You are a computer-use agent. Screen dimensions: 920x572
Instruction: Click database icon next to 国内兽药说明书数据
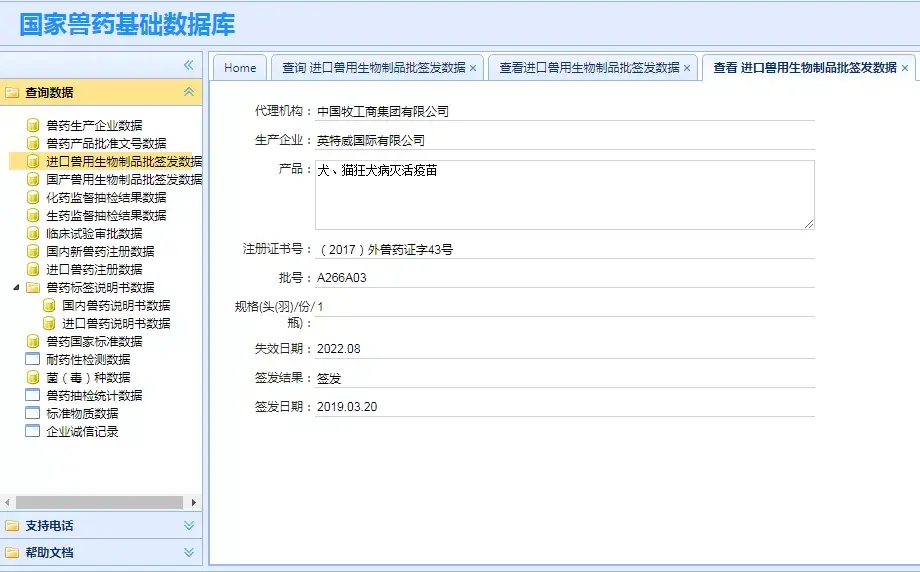coord(49,305)
